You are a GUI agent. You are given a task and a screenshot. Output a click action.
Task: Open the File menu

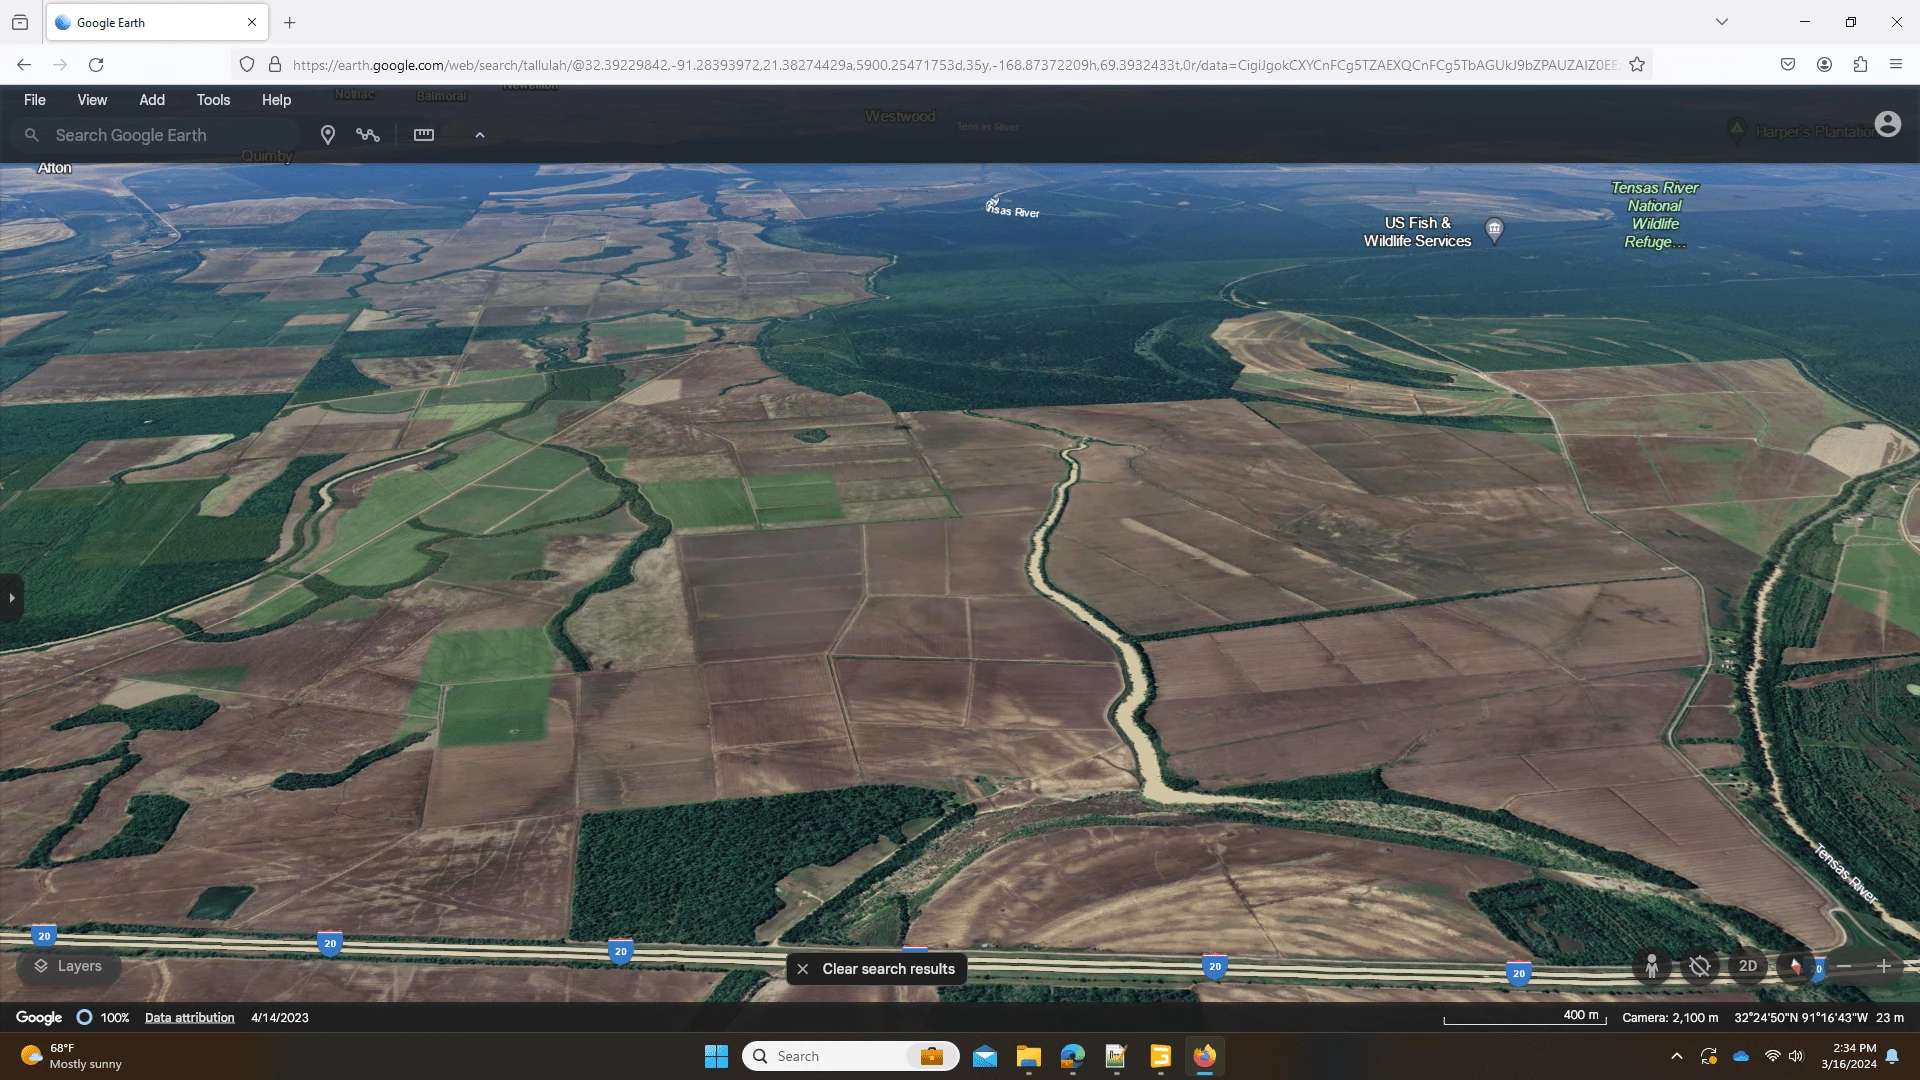34,100
